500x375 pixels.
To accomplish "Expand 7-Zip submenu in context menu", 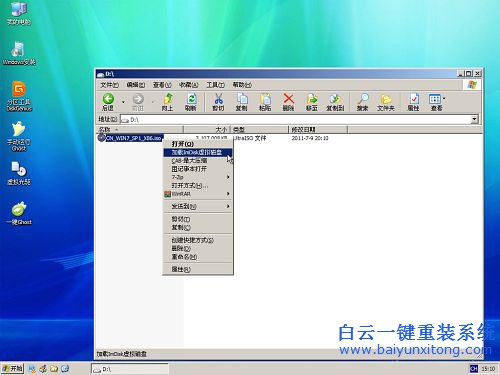I will click(x=197, y=177).
